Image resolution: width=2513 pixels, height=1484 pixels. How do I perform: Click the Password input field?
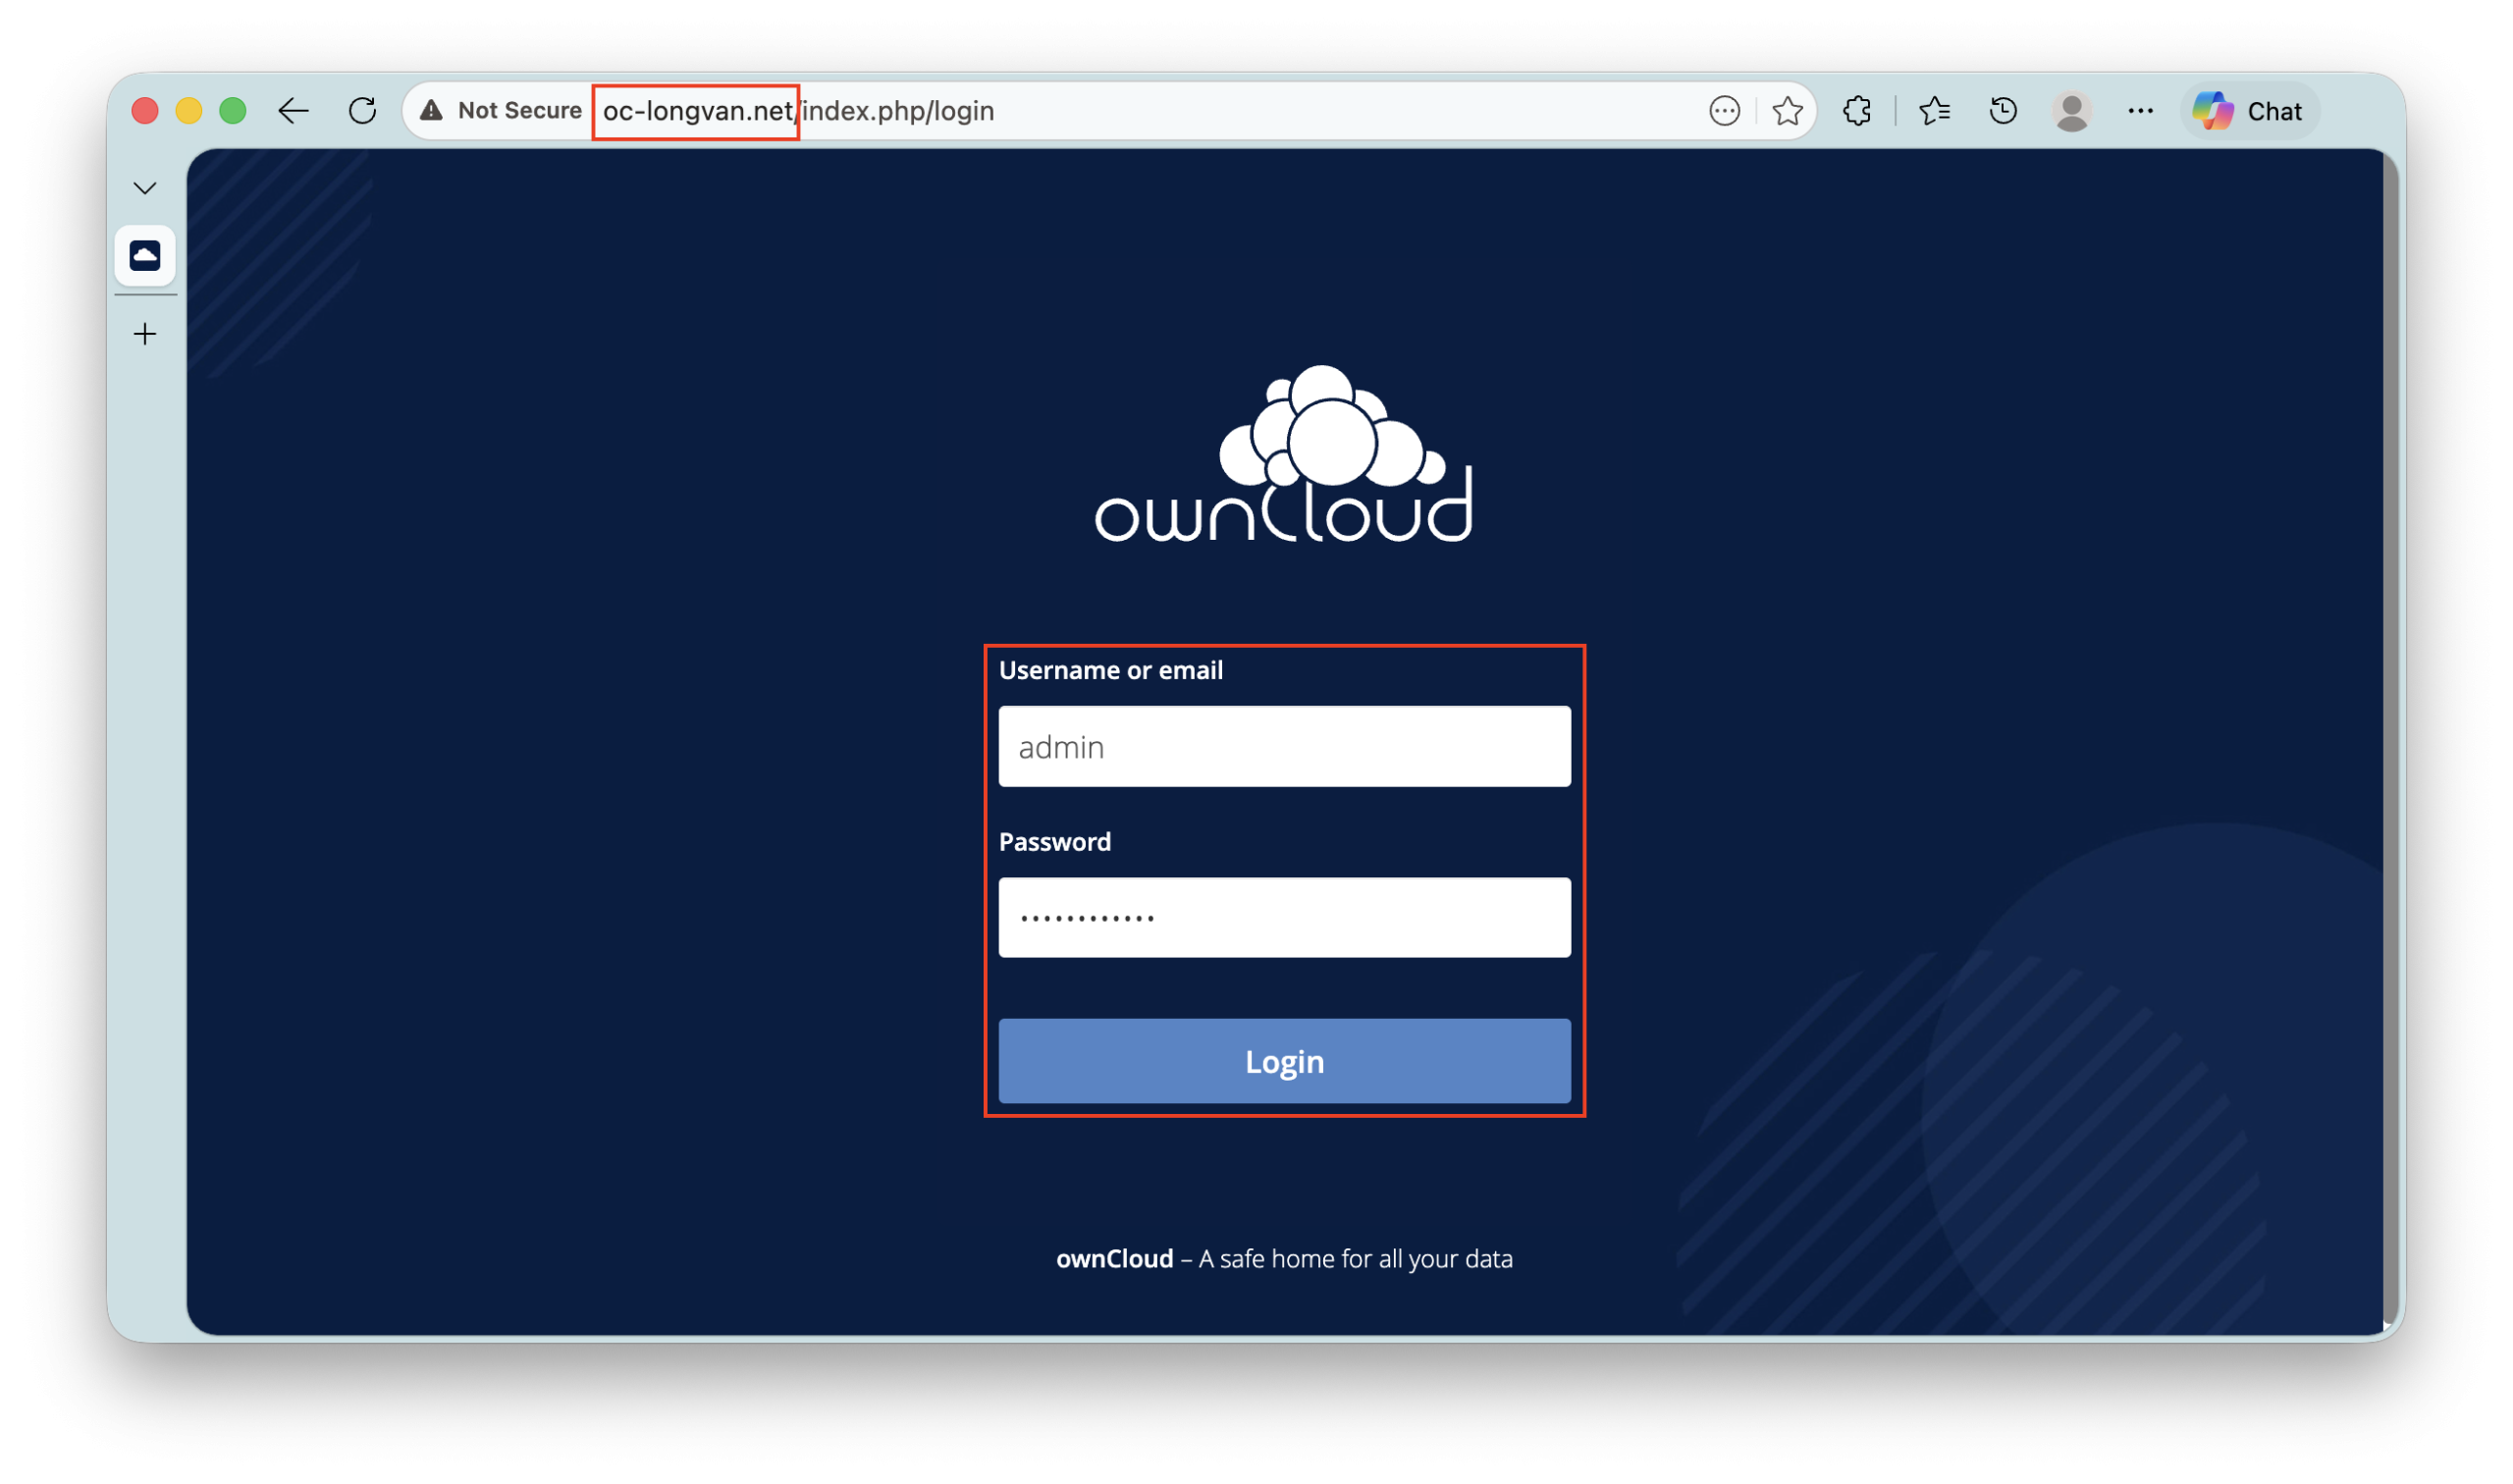coord(1284,918)
